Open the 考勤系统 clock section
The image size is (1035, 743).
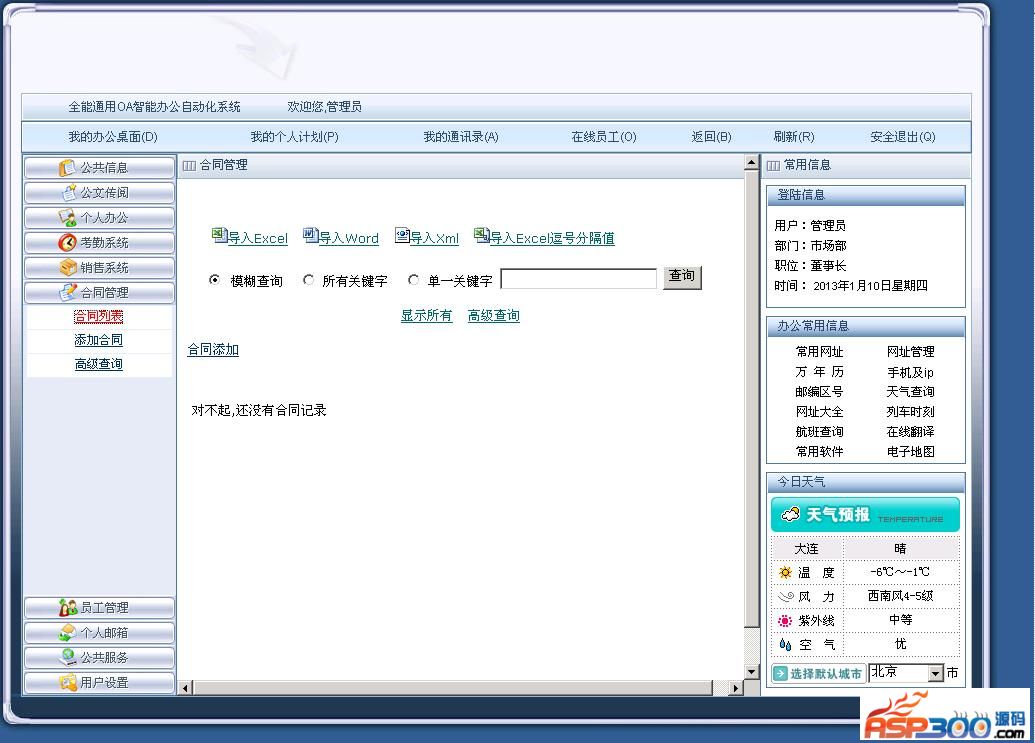(100, 243)
